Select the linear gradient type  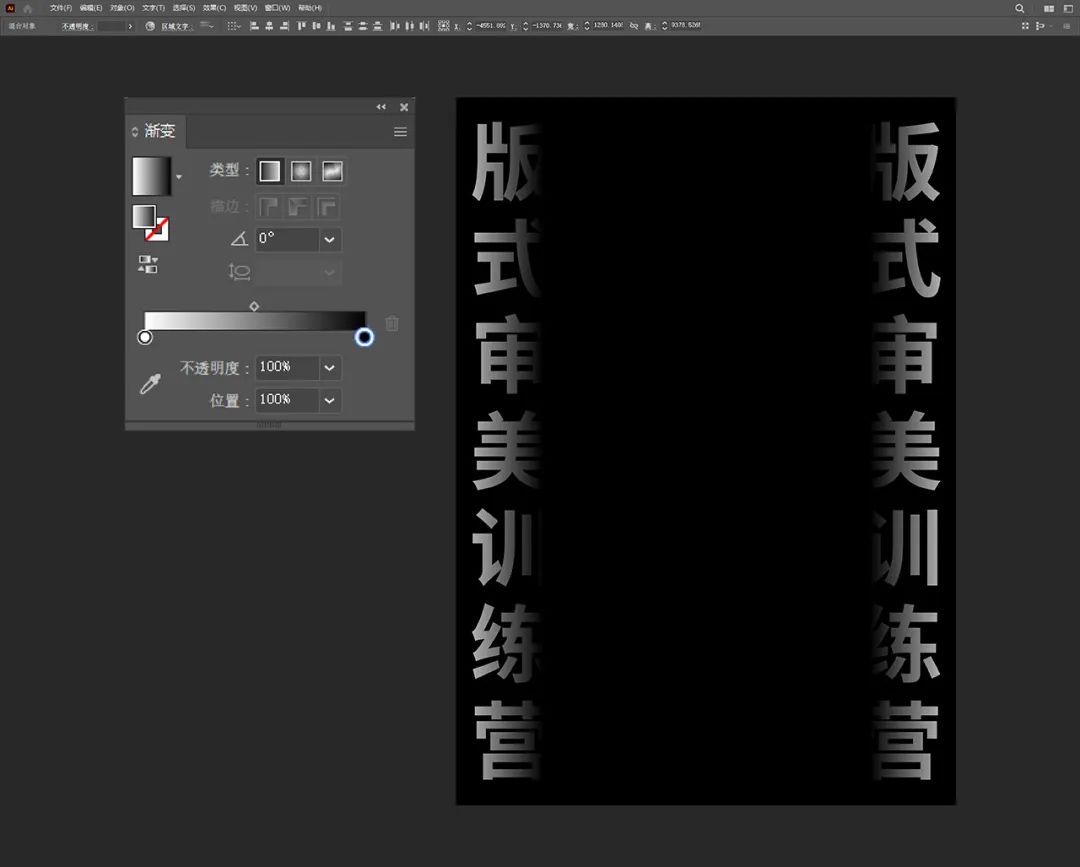point(270,171)
